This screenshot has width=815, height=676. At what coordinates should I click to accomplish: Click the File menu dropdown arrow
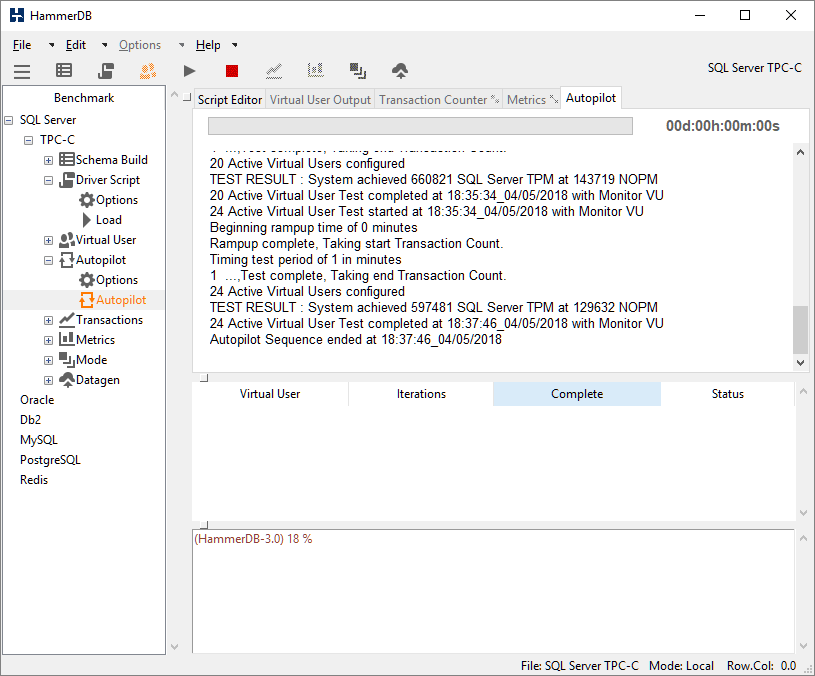click(x=51, y=45)
